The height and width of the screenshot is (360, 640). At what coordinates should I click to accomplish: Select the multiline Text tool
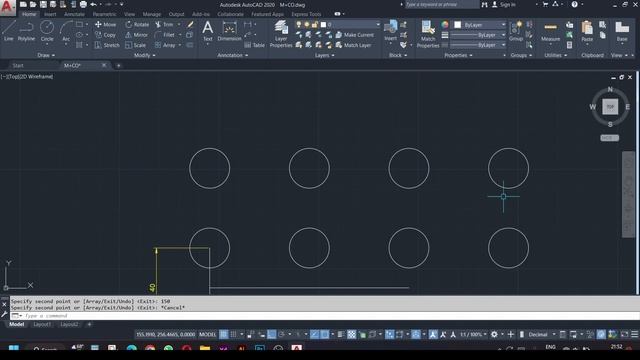point(208,31)
